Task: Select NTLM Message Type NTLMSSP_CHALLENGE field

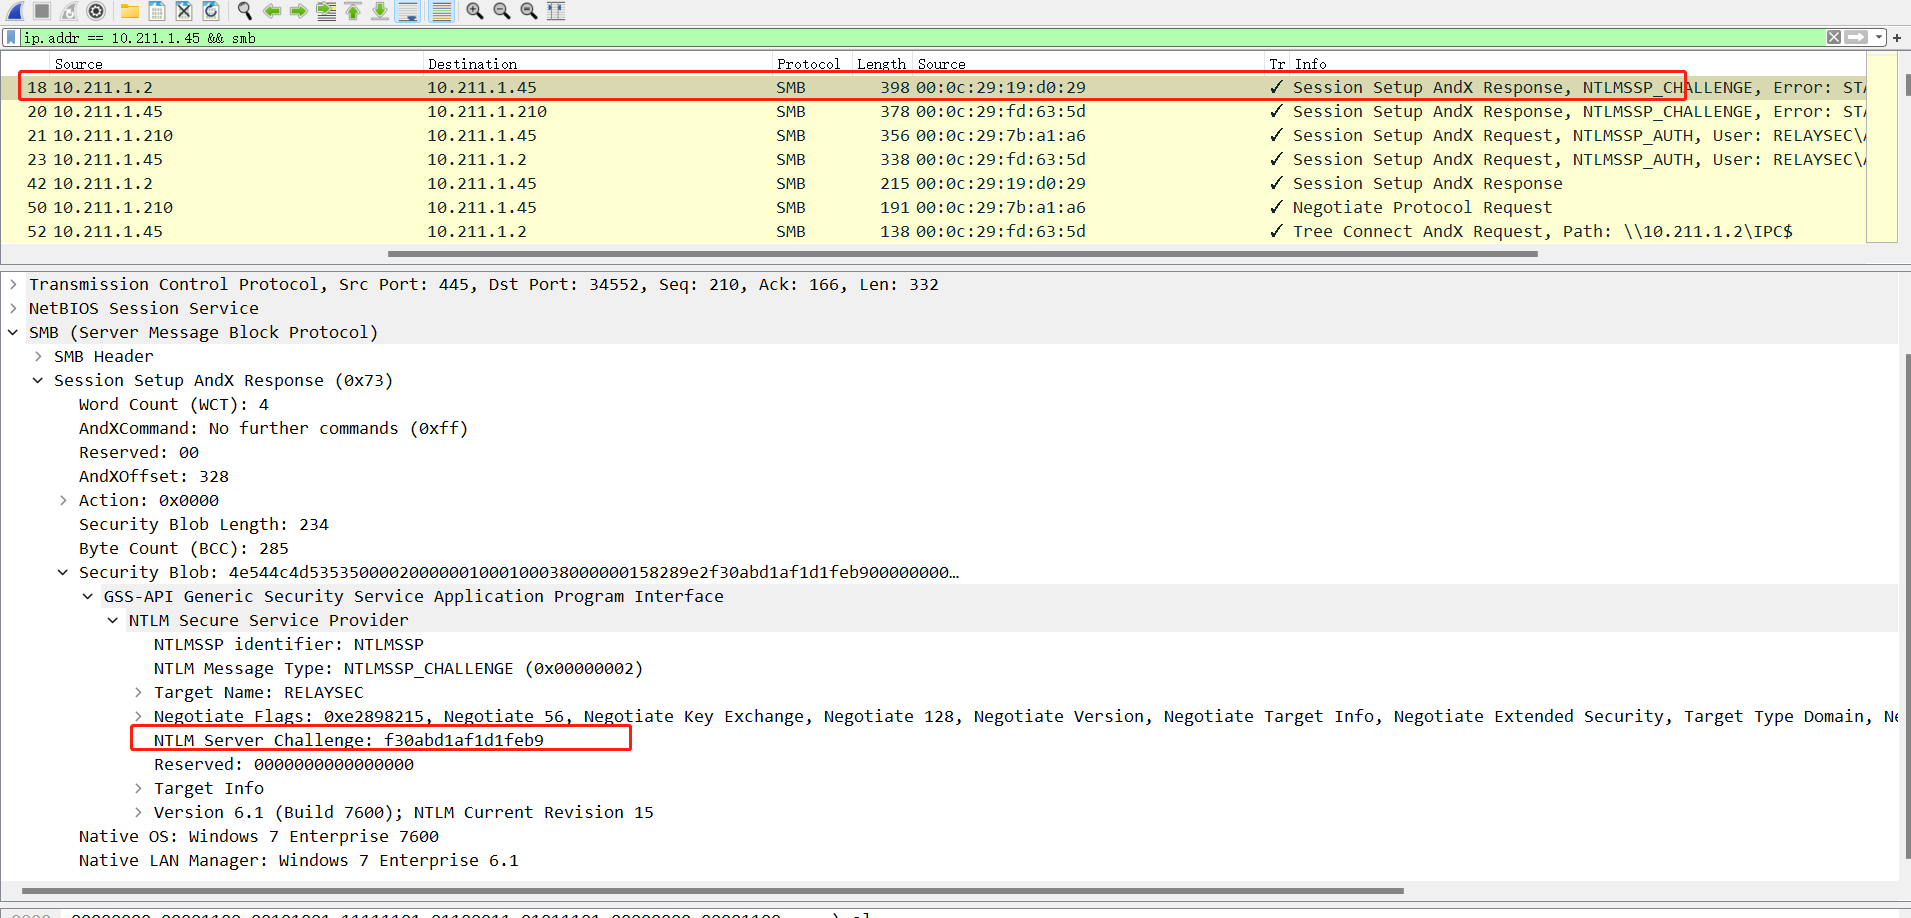Action: [398, 668]
